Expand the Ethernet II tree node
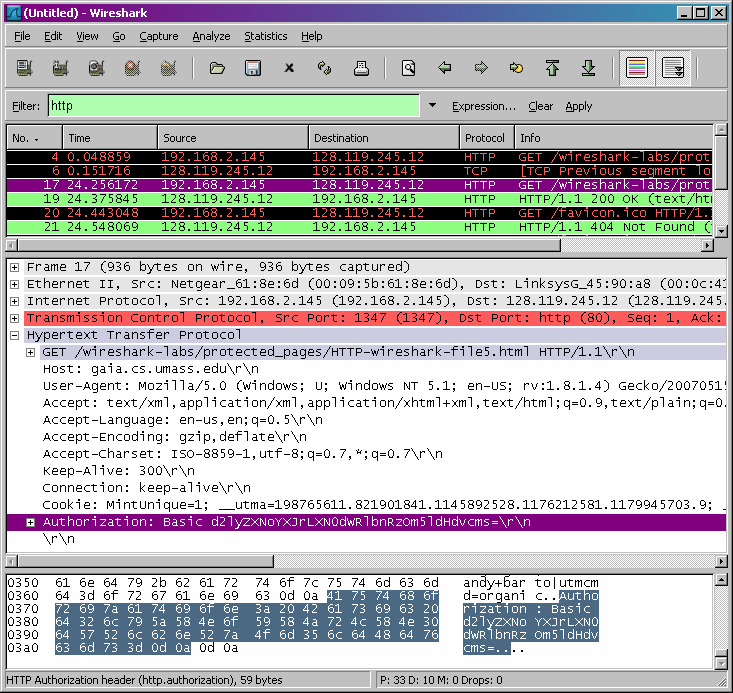The height and width of the screenshot is (693, 733). (14, 284)
